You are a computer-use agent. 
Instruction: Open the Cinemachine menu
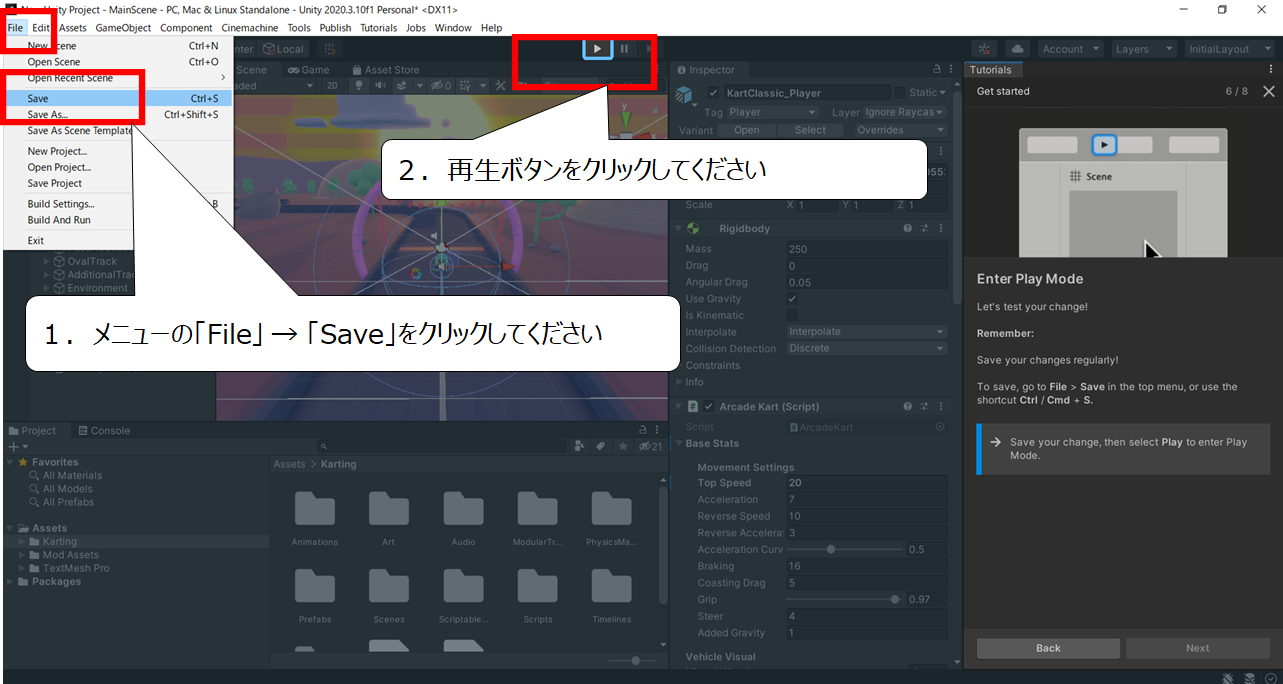click(251, 28)
